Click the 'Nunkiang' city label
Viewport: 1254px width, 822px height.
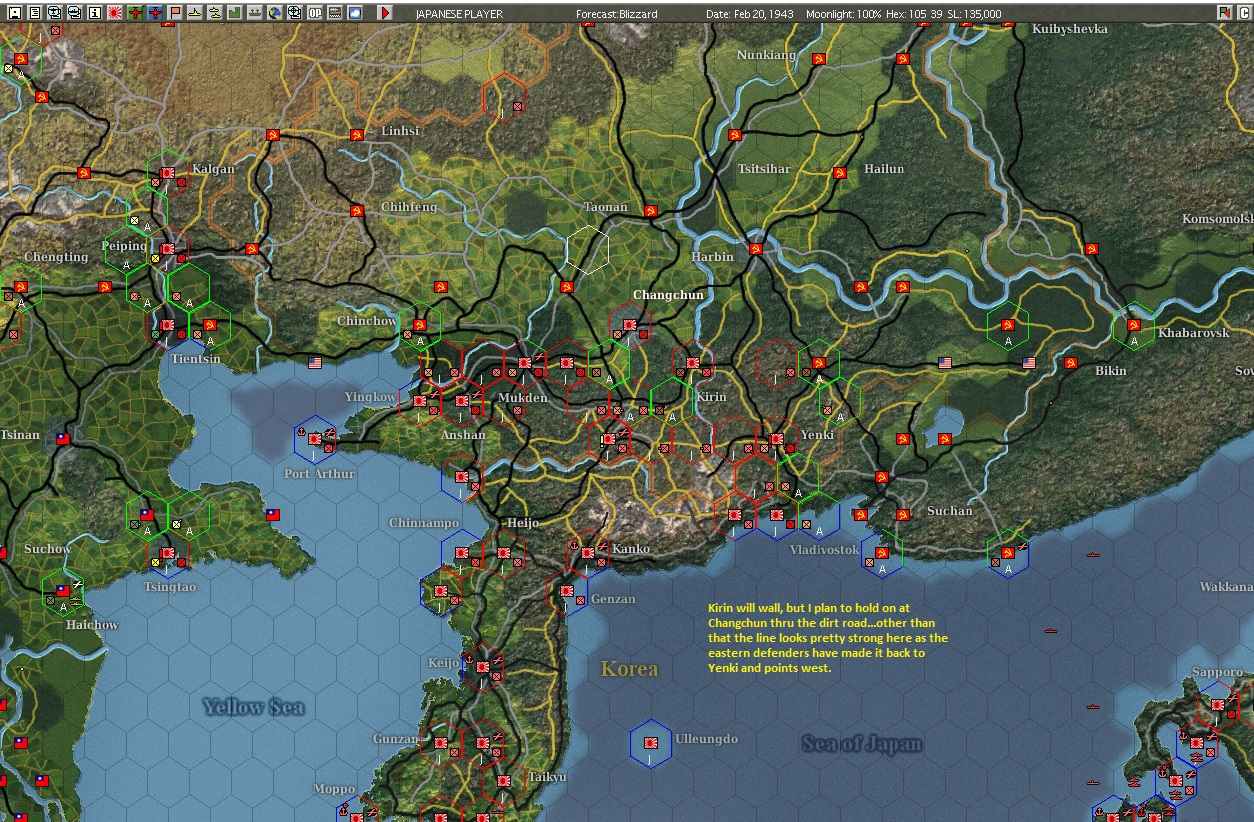767,55
